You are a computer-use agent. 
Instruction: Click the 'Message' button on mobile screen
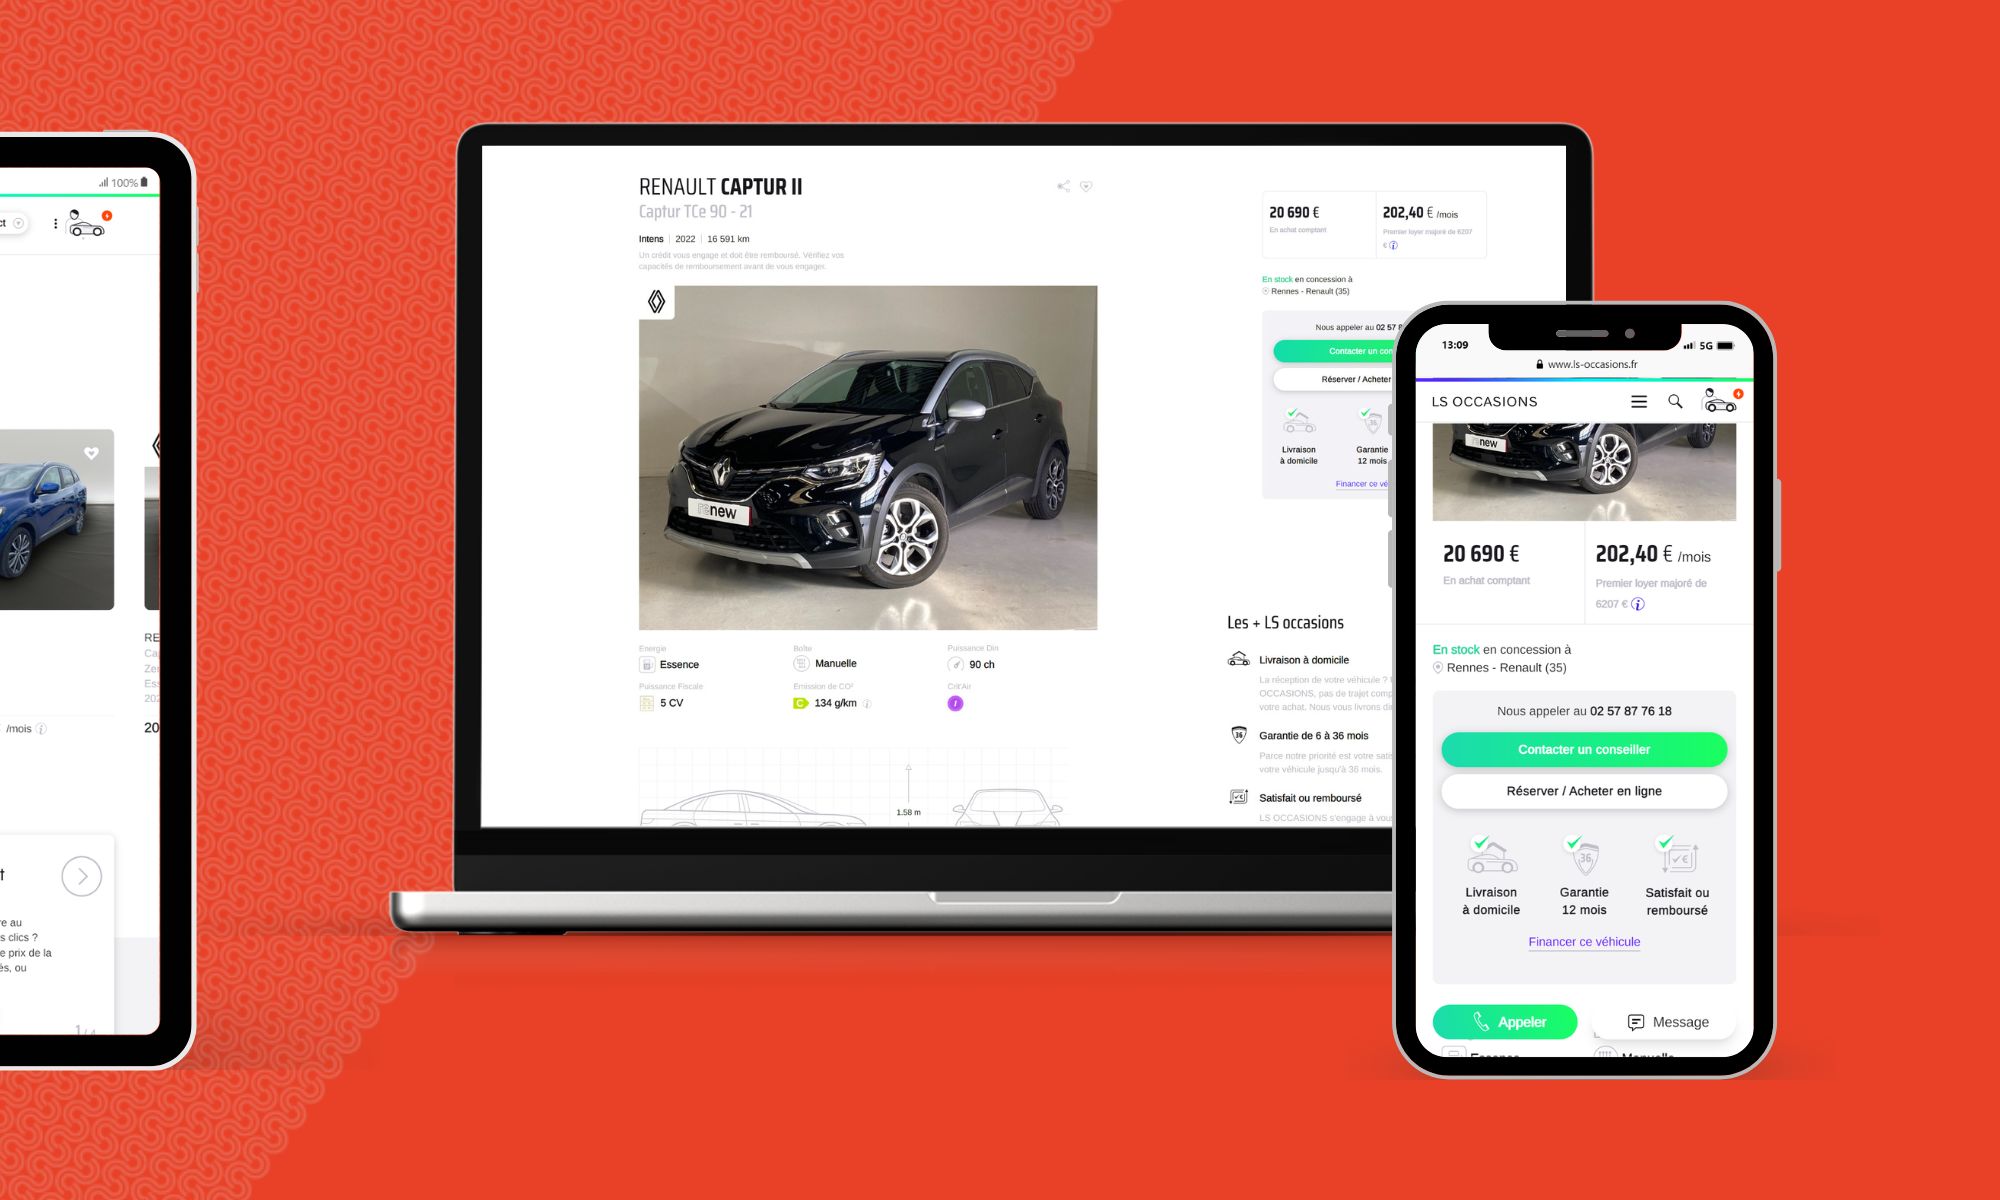point(1664,1021)
